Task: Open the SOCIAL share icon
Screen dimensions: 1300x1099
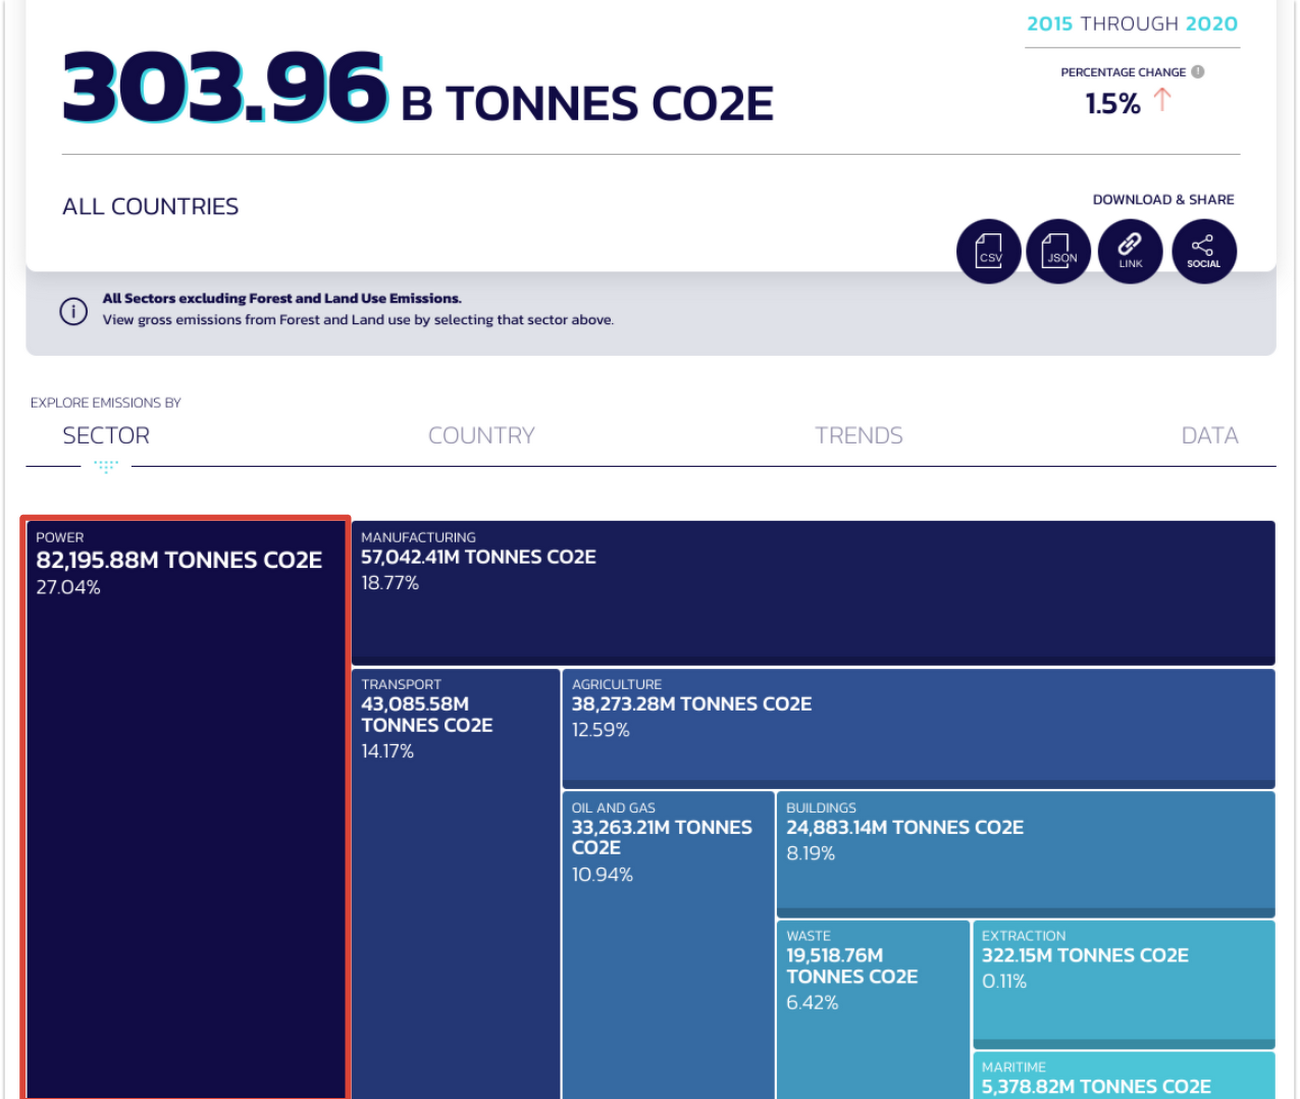Action: 1204,251
